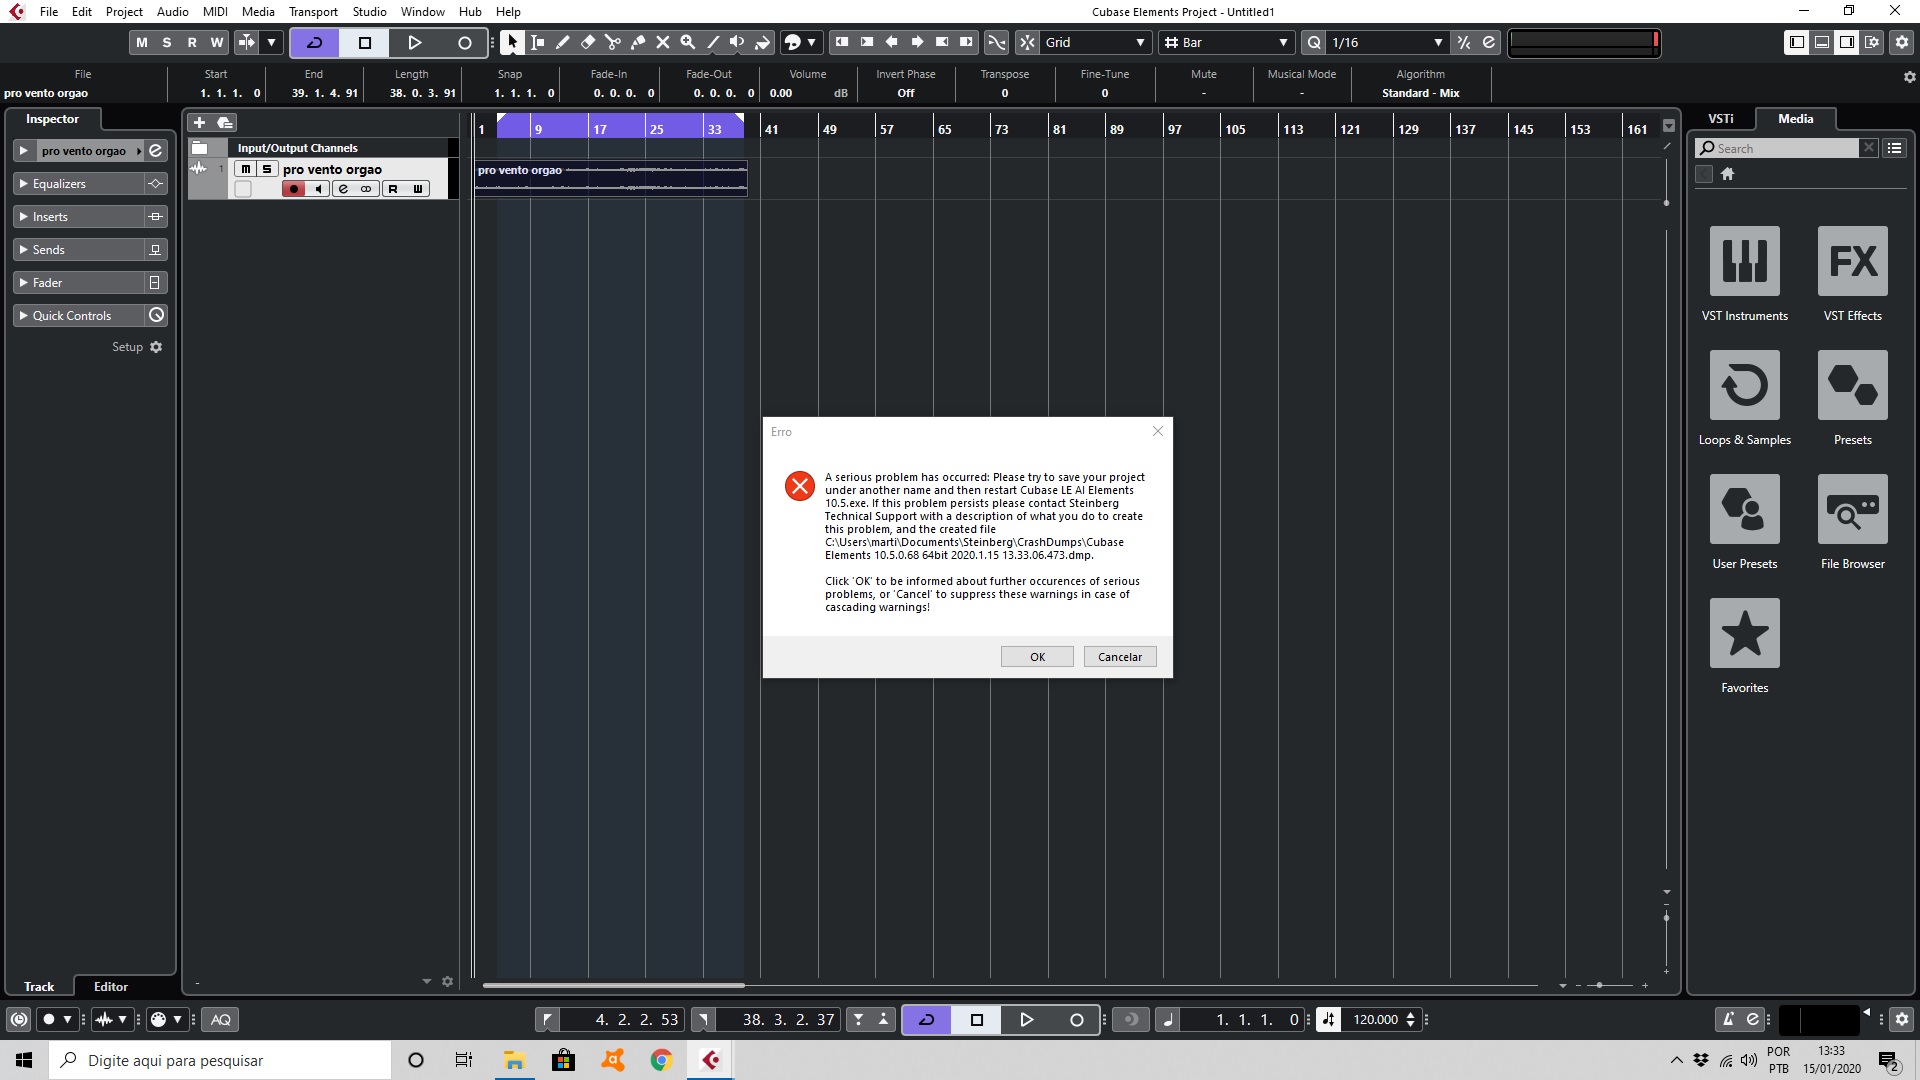The width and height of the screenshot is (1920, 1080).
Task: Open the Project menu
Action: (x=124, y=11)
